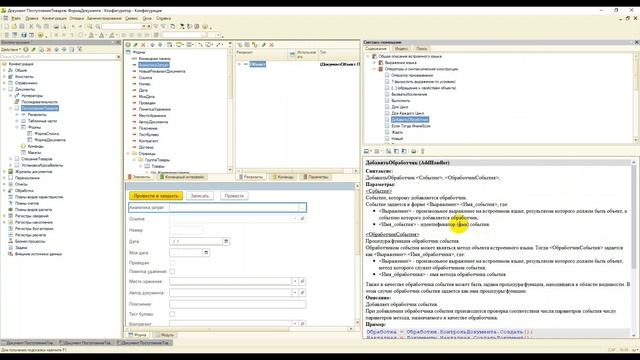Viewport: 640px width, 360px height.
Task: Open the Действия dropdown in configuration panel
Action: click(x=11, y=49)
